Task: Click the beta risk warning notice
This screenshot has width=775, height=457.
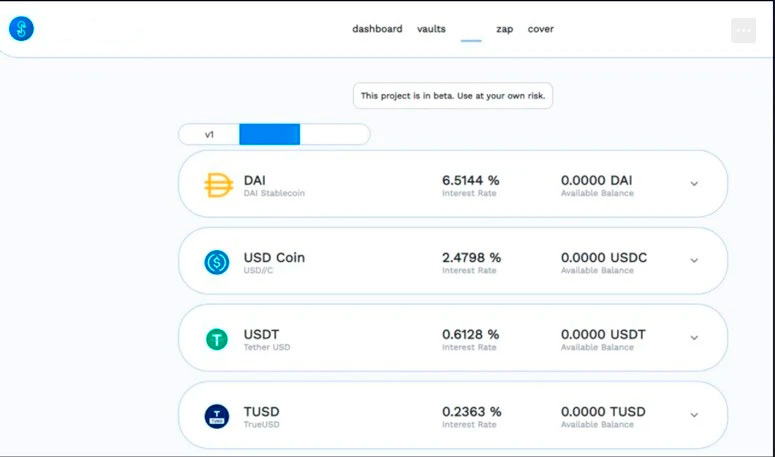Action: tap(453, 96)
